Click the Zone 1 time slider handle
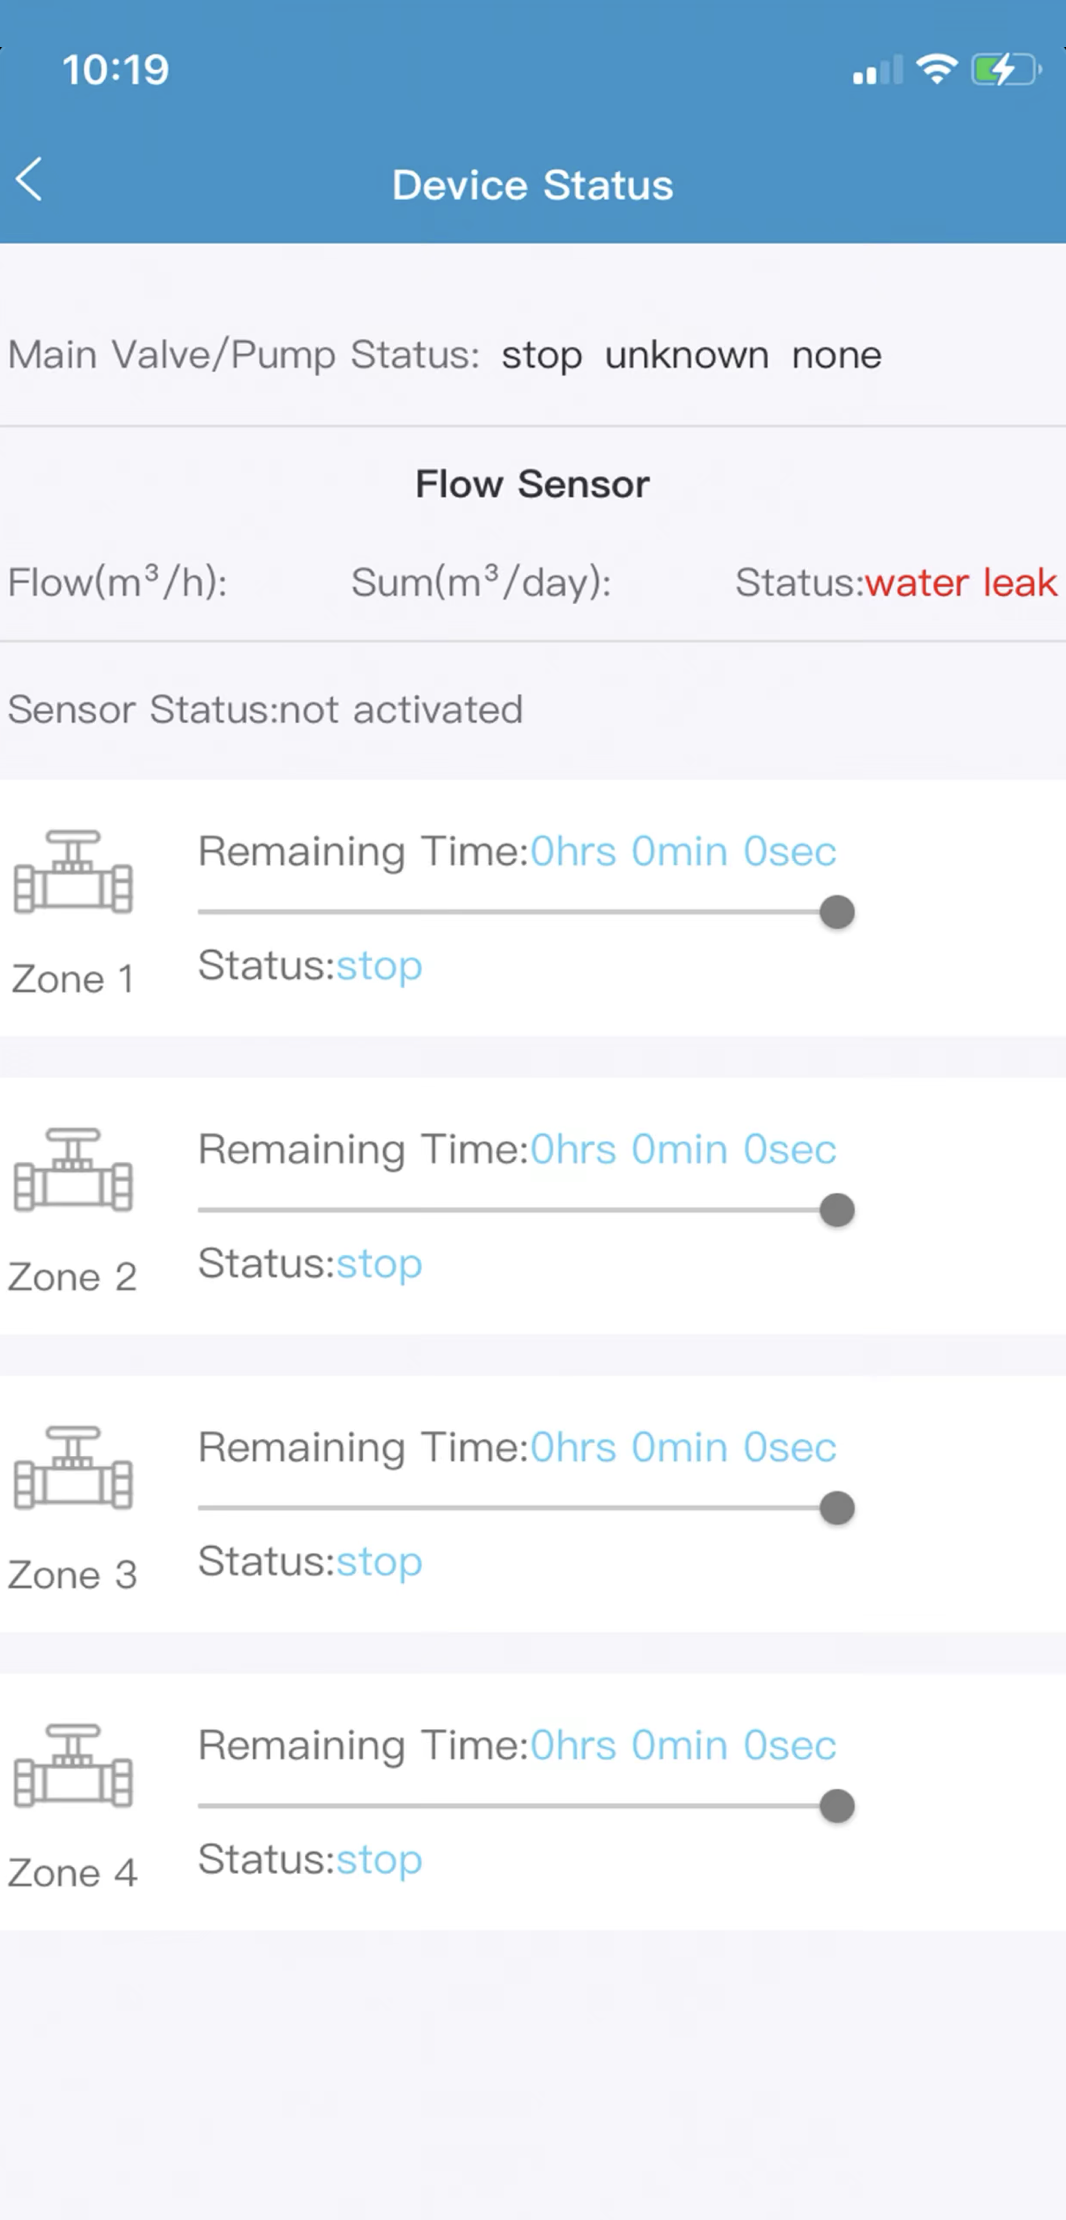This screenshot has width=1066, height=2220. point(837,912)
